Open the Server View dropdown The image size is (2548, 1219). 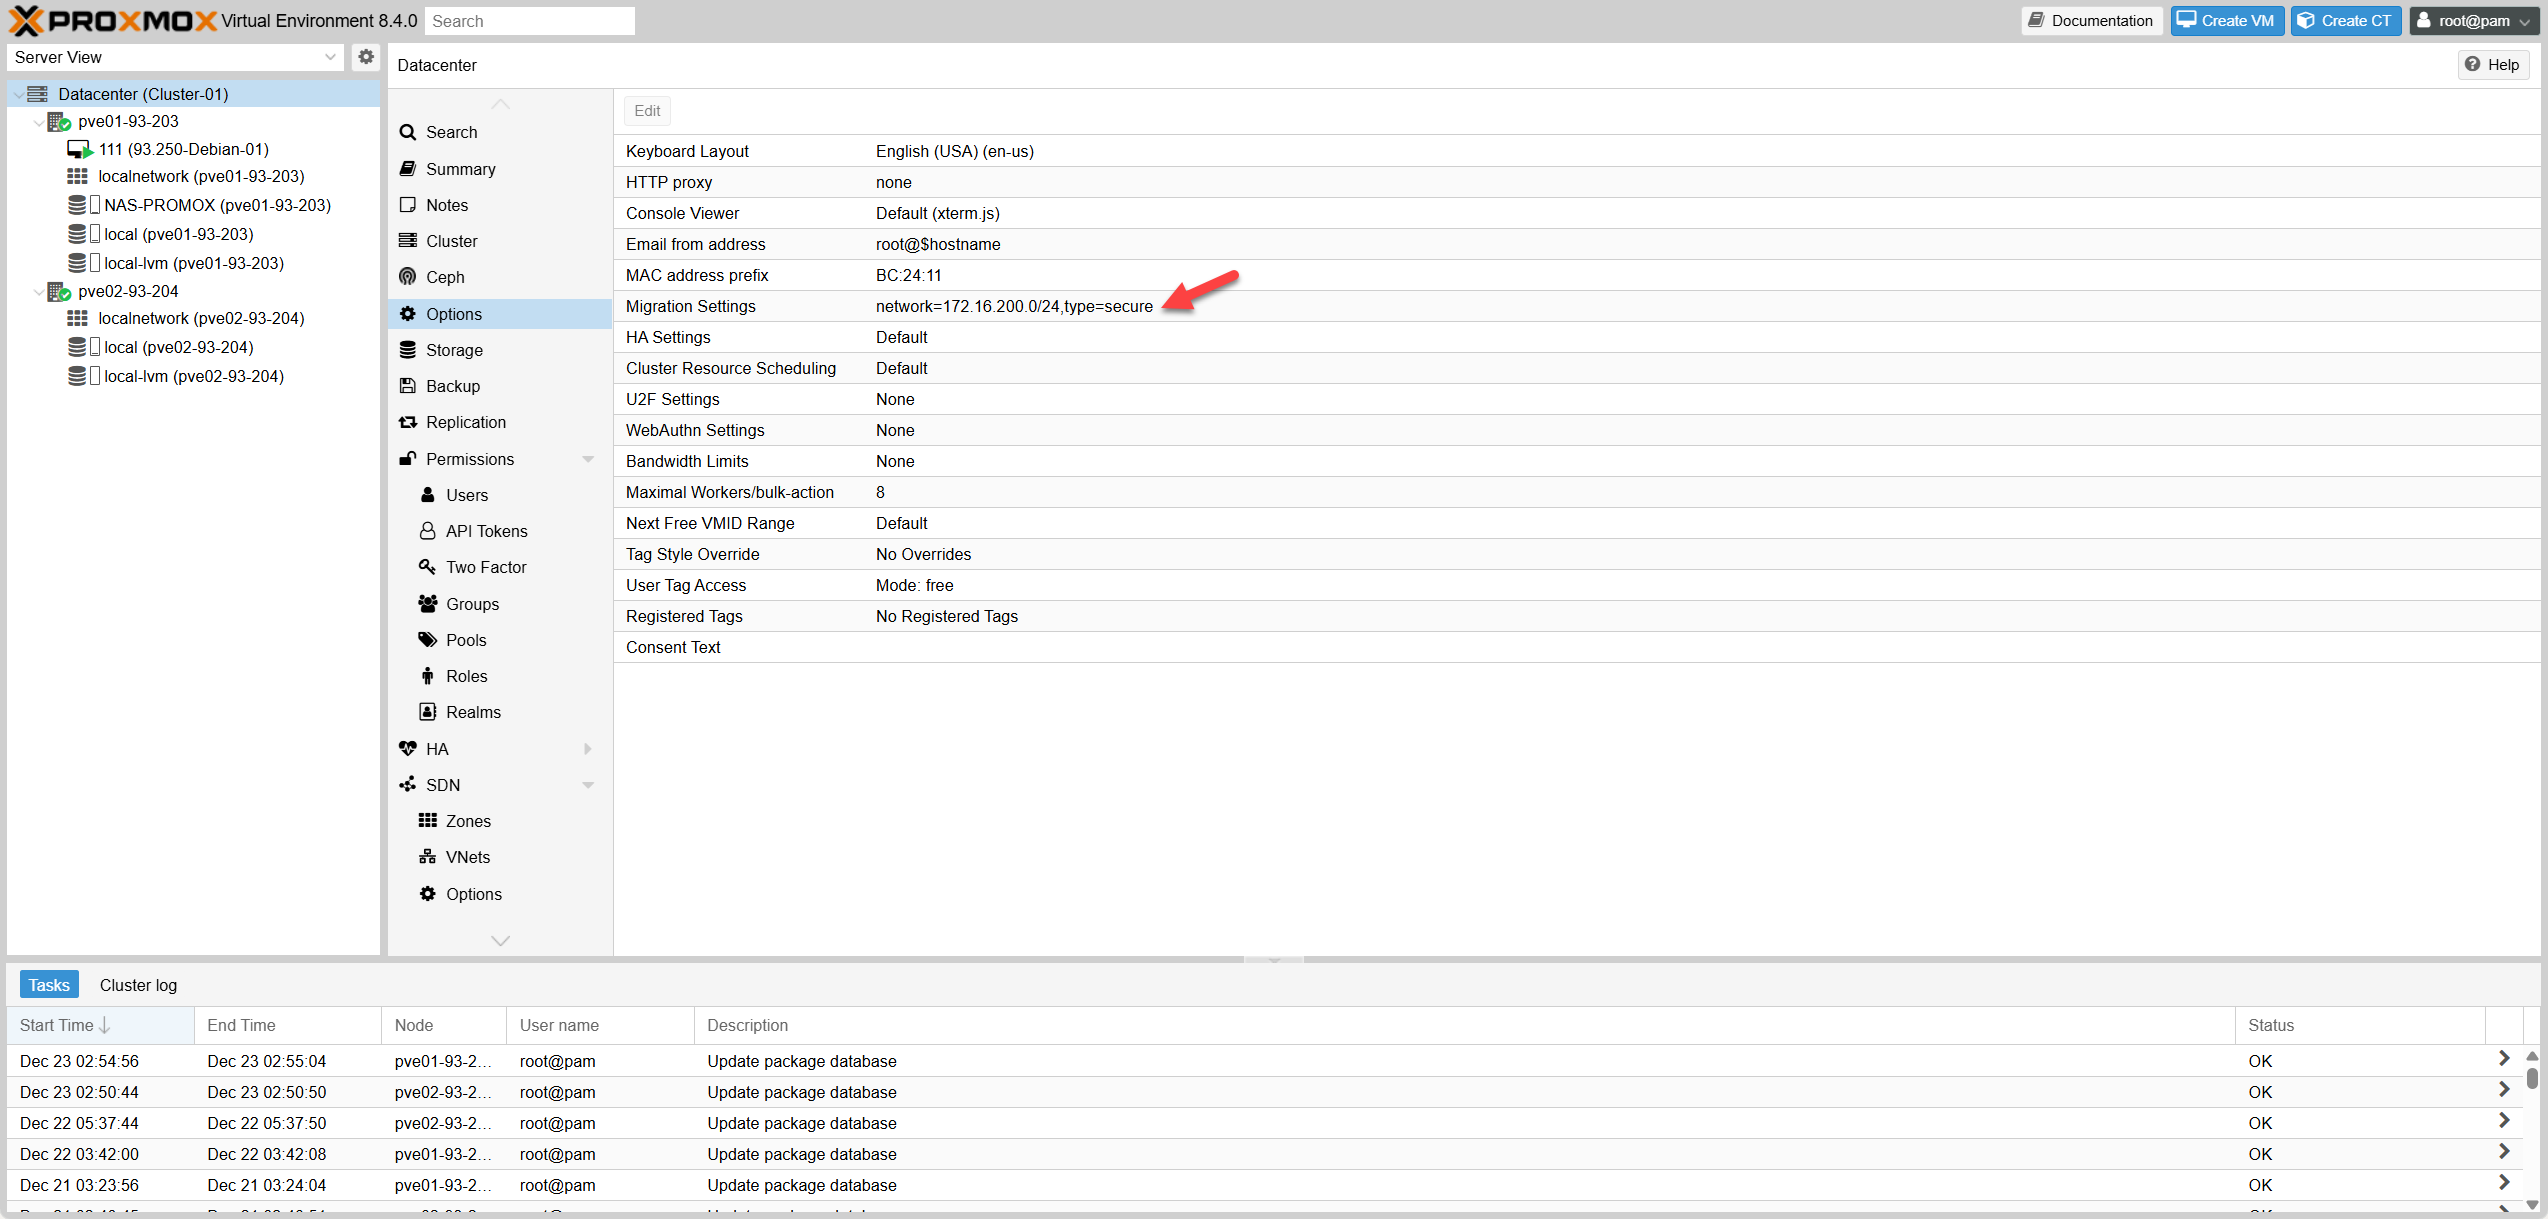point(330,57)
